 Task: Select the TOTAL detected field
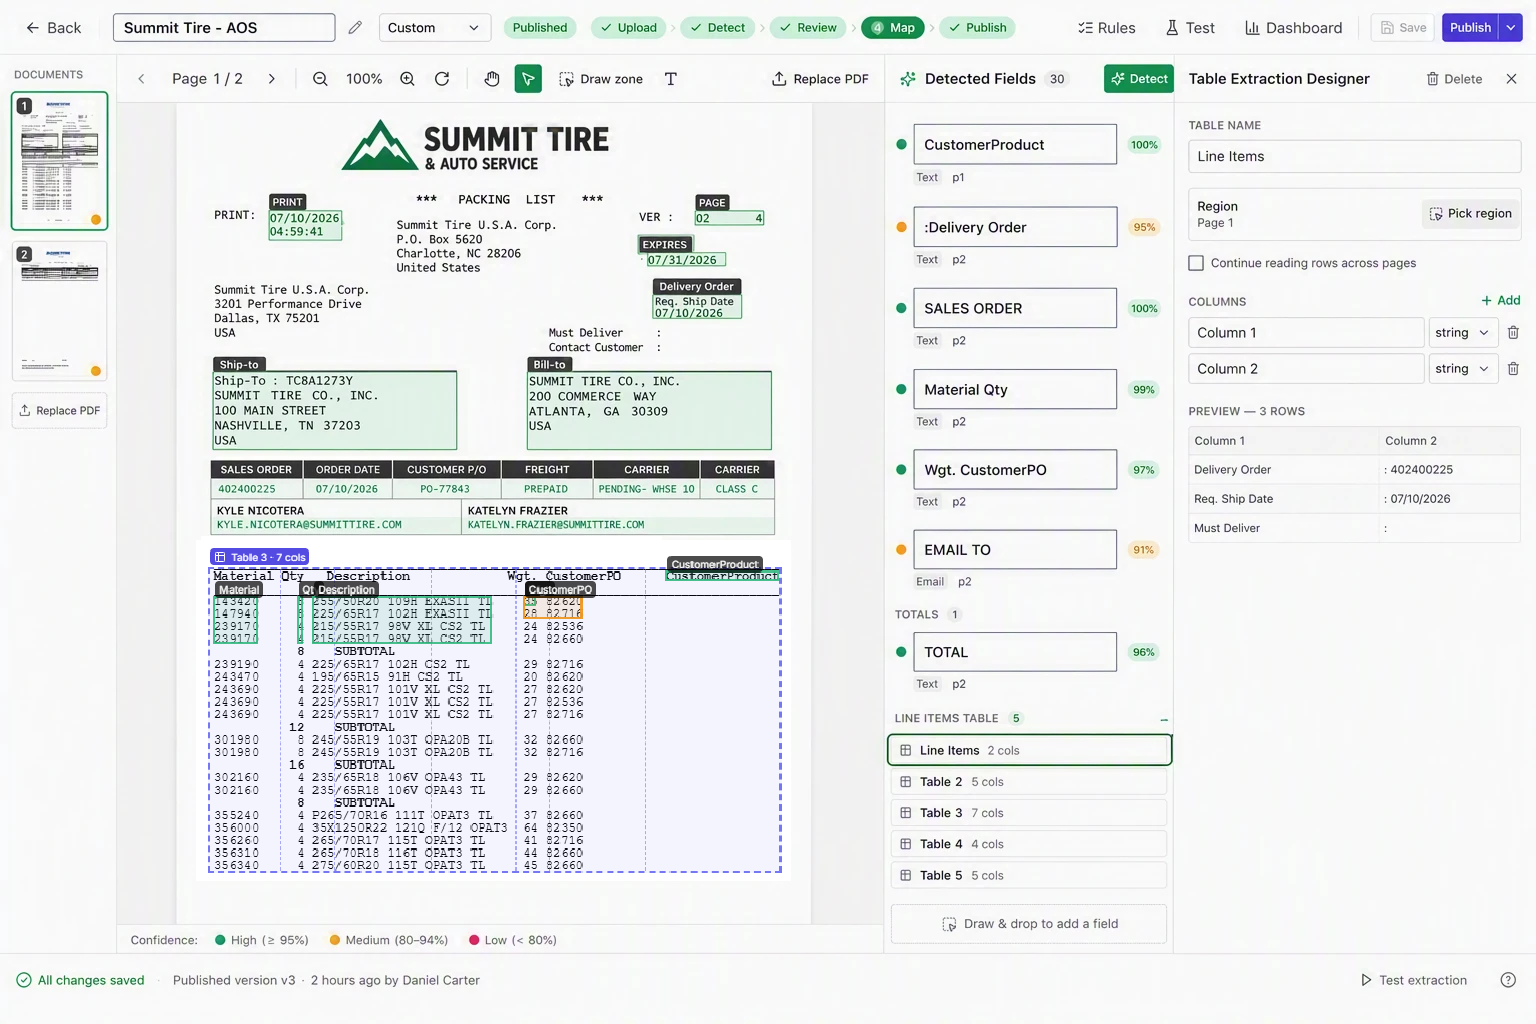1015,652
